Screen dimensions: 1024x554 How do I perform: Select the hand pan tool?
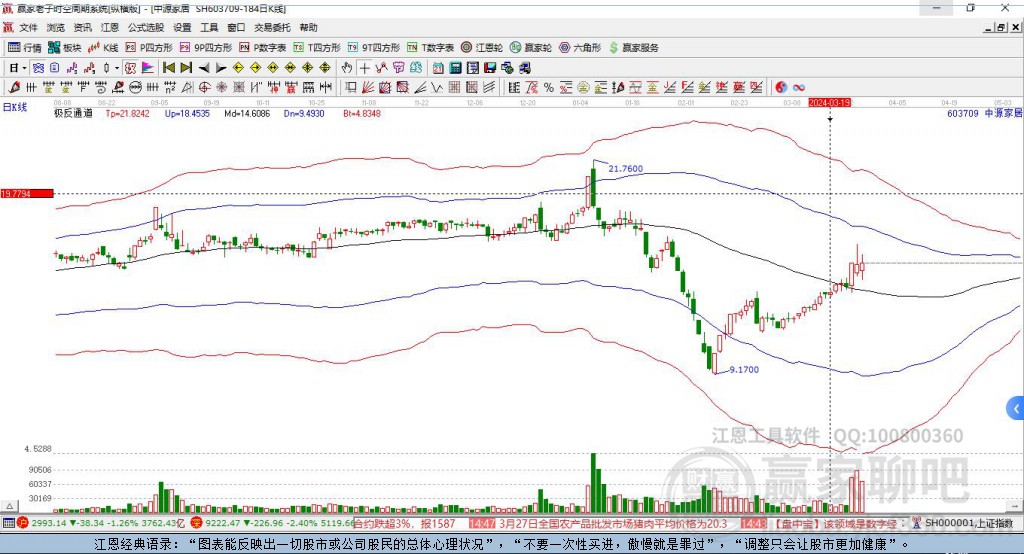347,68
